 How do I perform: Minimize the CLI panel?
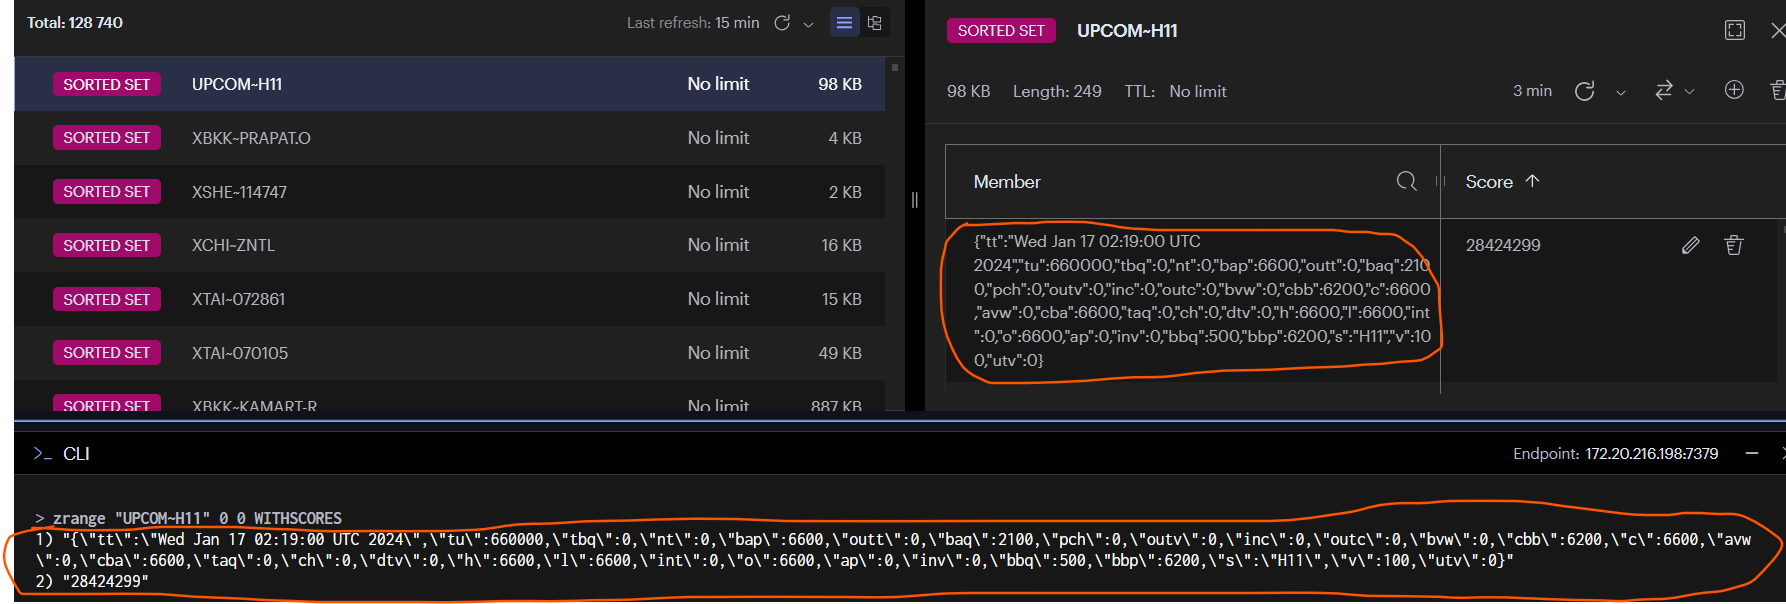coord(1752,454)
